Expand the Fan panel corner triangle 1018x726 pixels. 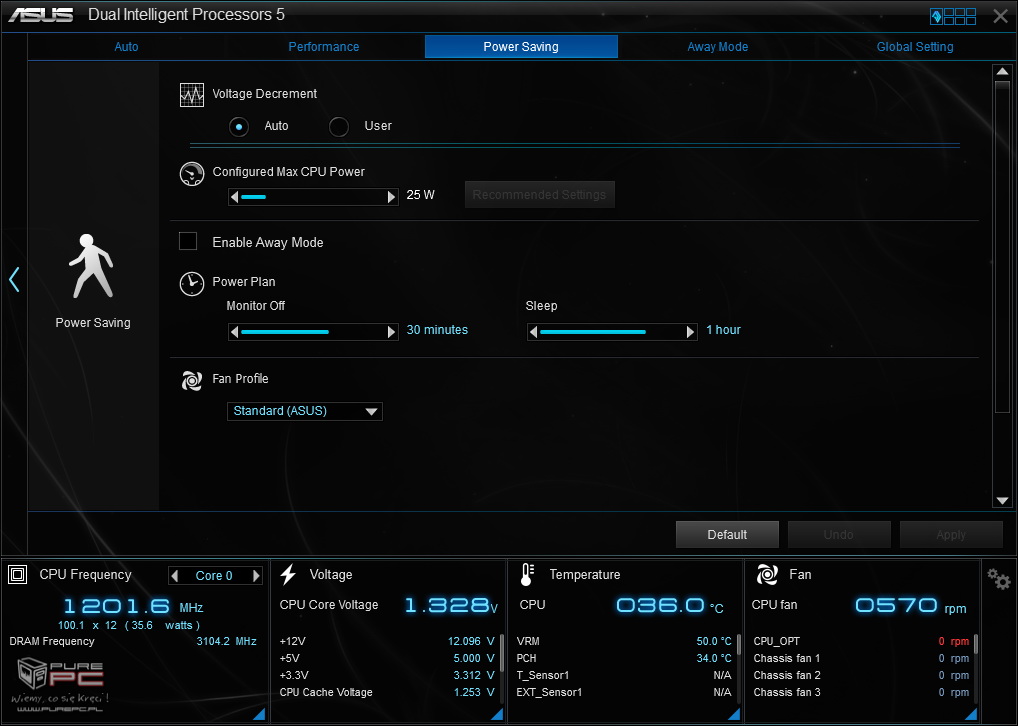pos(971,714)
